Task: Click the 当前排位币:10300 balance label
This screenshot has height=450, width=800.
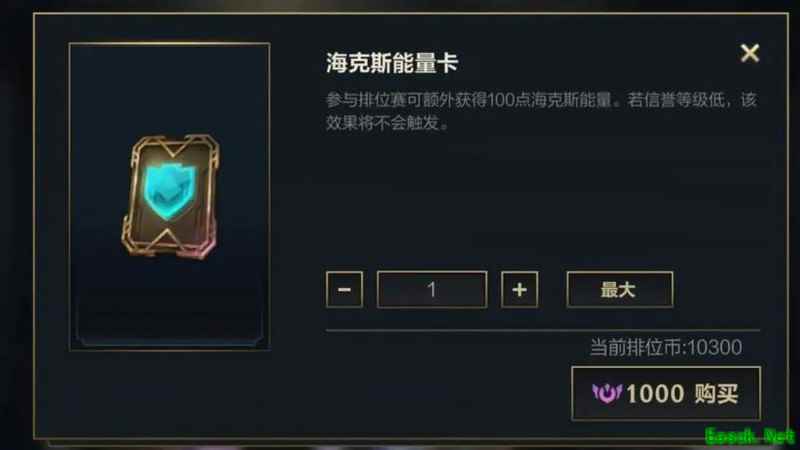Action: tap(666, 347)
